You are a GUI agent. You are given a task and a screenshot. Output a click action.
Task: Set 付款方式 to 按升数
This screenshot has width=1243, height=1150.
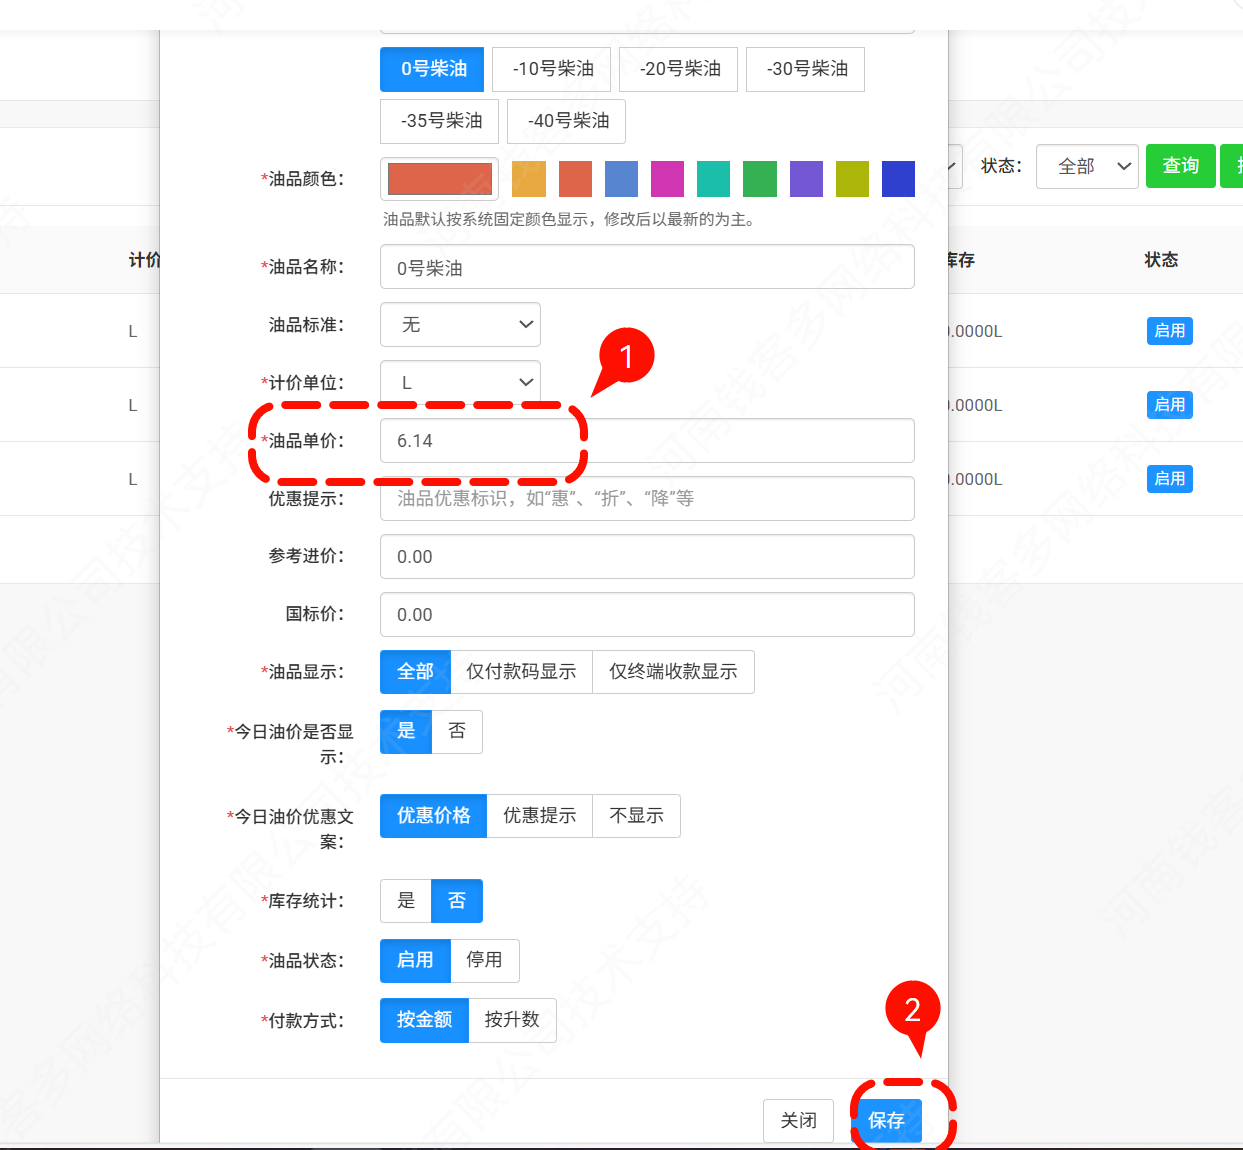512,1021
